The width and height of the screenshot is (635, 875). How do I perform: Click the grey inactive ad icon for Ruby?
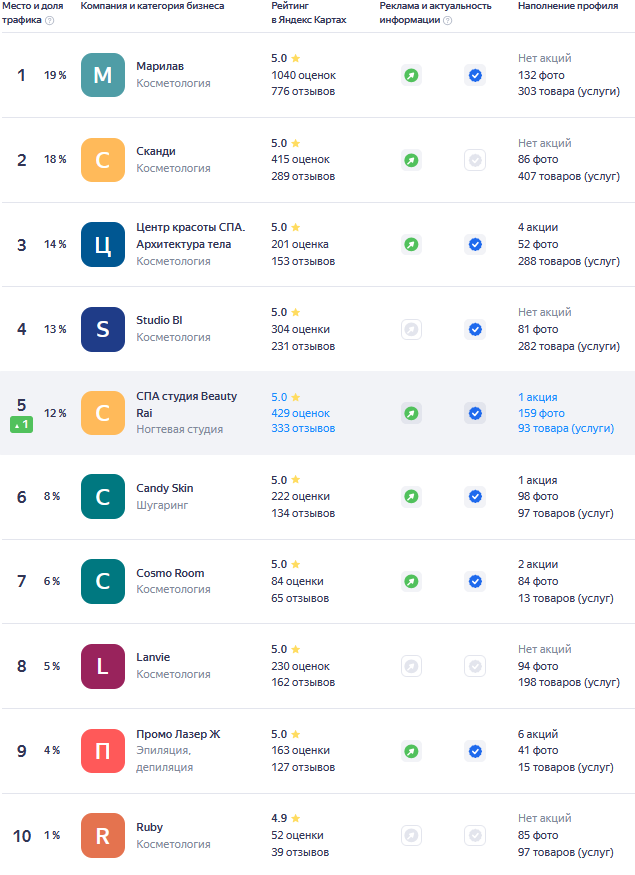point(411,835)
